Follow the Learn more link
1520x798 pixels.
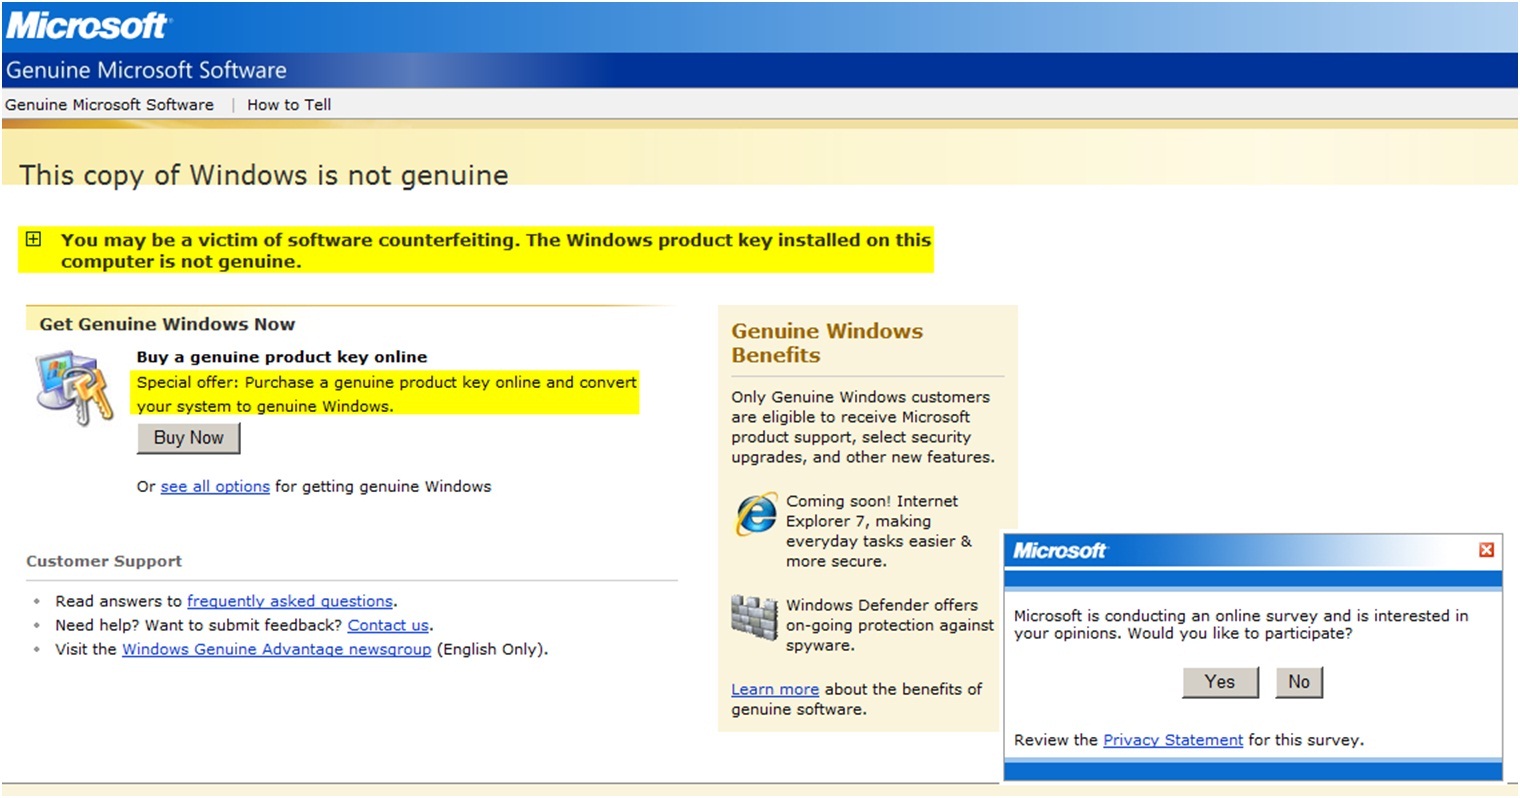(775, 689)
